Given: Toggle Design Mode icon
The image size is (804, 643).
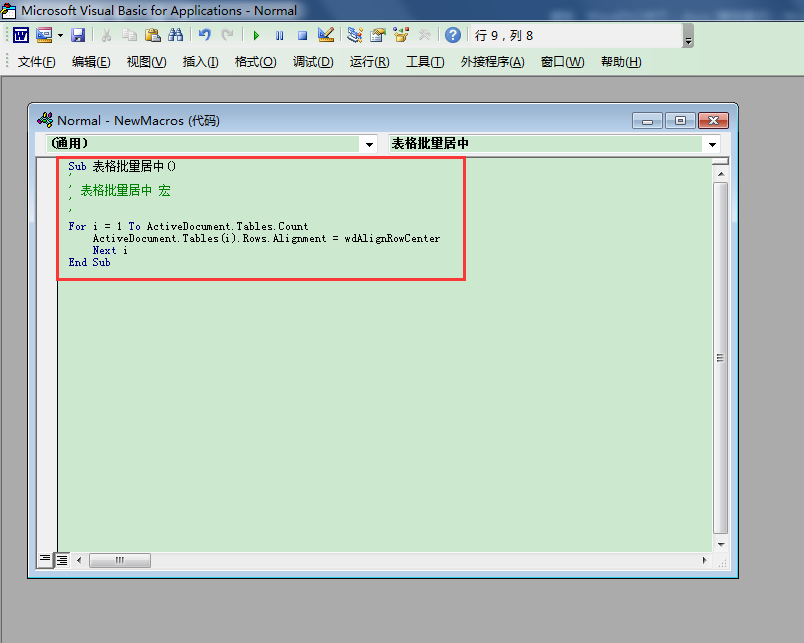Looking at the screenshot, I should 326,35.
